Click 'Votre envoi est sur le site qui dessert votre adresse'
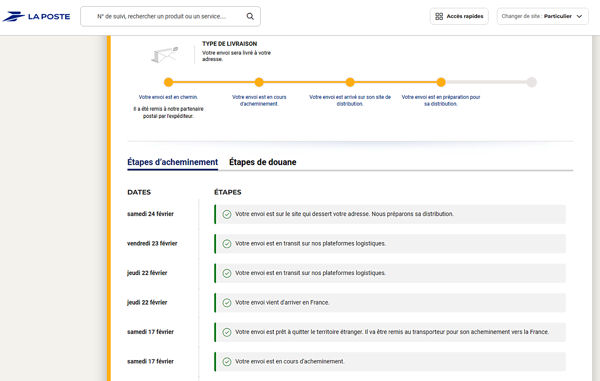 click(344, 214)
